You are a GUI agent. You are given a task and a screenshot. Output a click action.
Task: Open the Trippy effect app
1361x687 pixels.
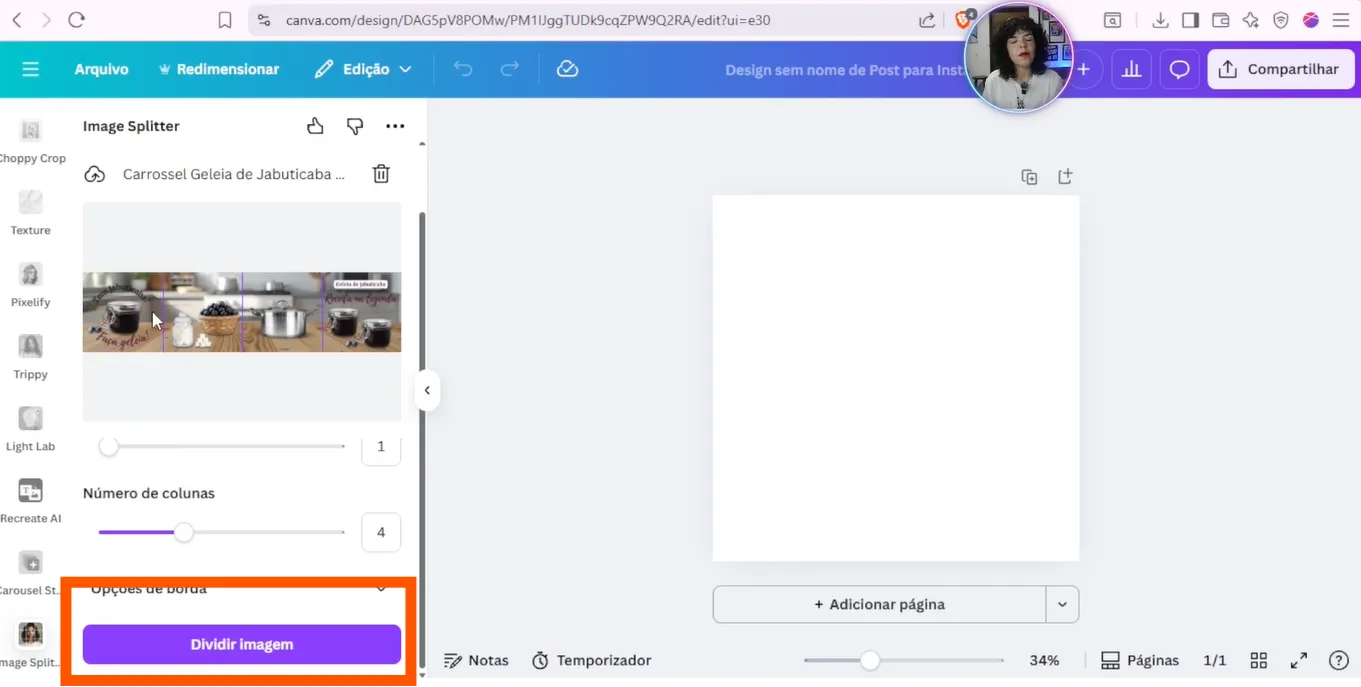tap(31, 356)
